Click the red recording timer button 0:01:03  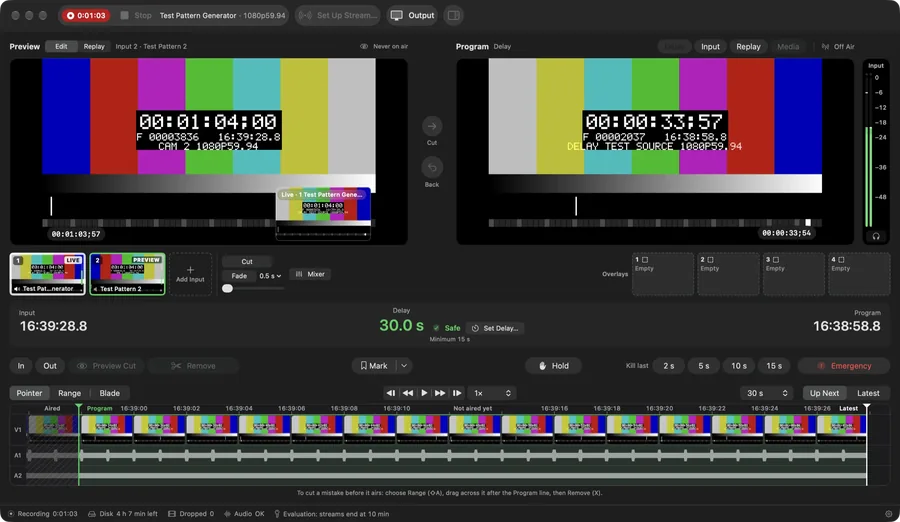click(x=86, y=16)
